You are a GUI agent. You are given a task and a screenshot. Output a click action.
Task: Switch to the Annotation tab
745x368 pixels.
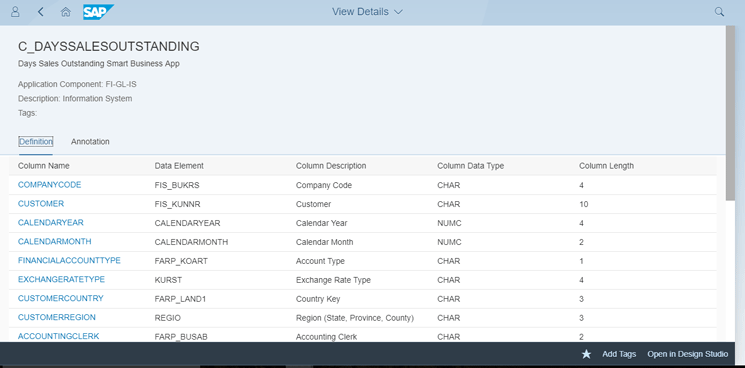[90, 142]
